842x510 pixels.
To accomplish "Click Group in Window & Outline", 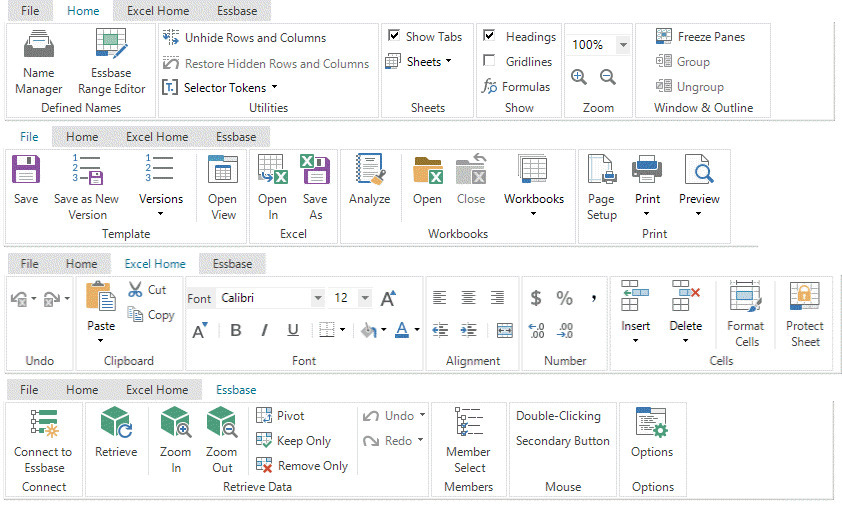I will click(683, 62).
